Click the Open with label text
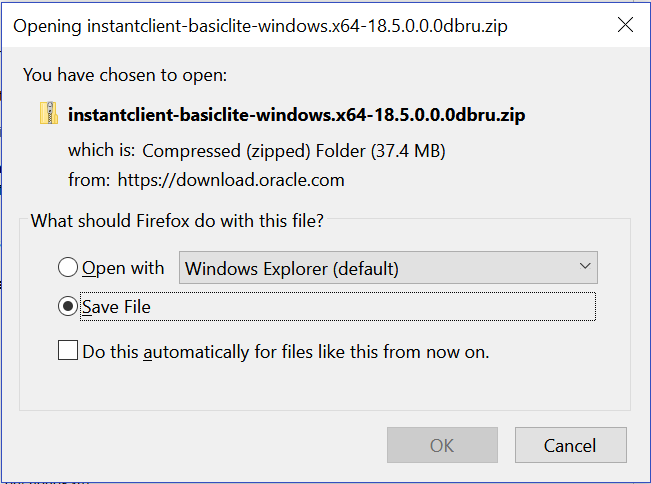 tap(123, 268)
